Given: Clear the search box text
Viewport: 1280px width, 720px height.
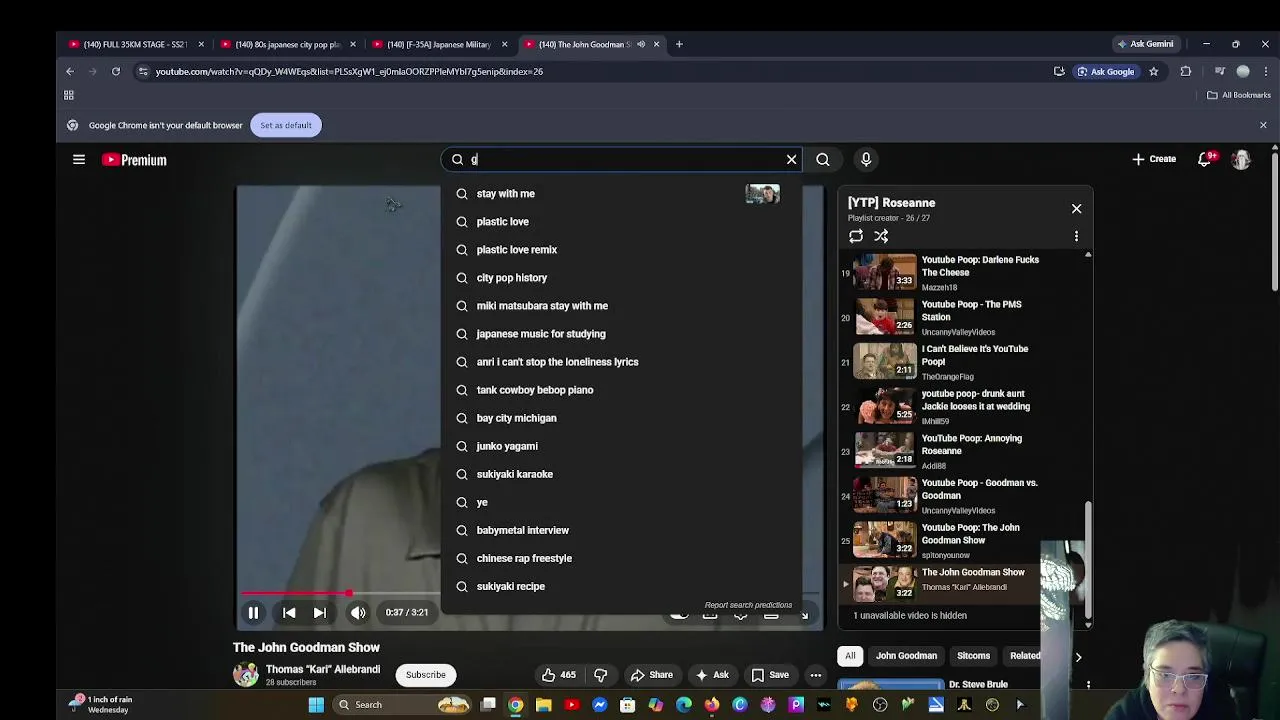Looking at the screenshot, I should (791, 159).
